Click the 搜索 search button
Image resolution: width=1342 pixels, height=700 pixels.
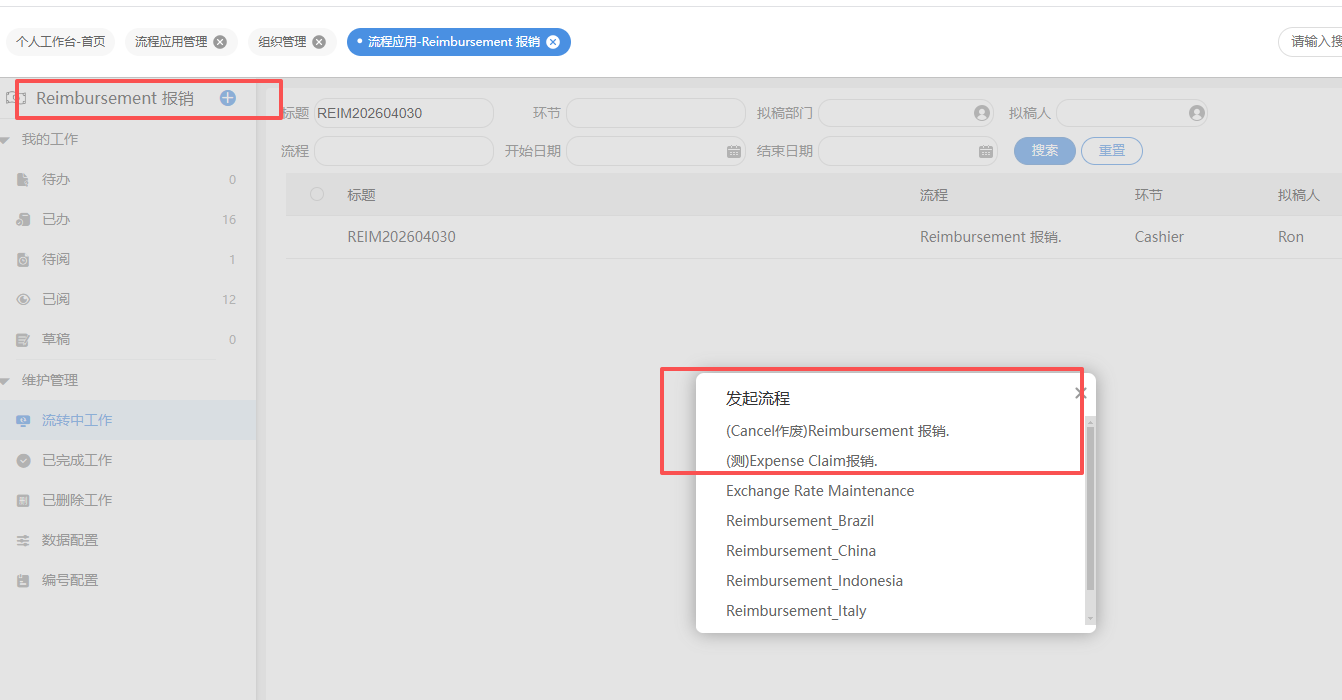point(1045,151)
